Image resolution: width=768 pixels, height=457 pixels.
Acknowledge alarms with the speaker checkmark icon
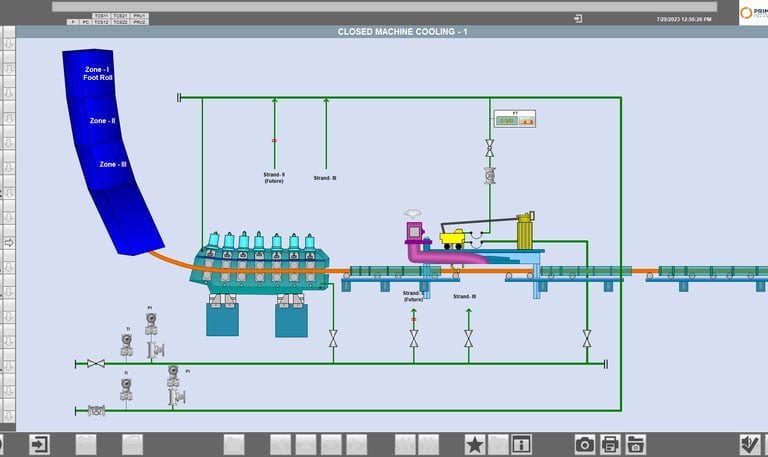749,444
